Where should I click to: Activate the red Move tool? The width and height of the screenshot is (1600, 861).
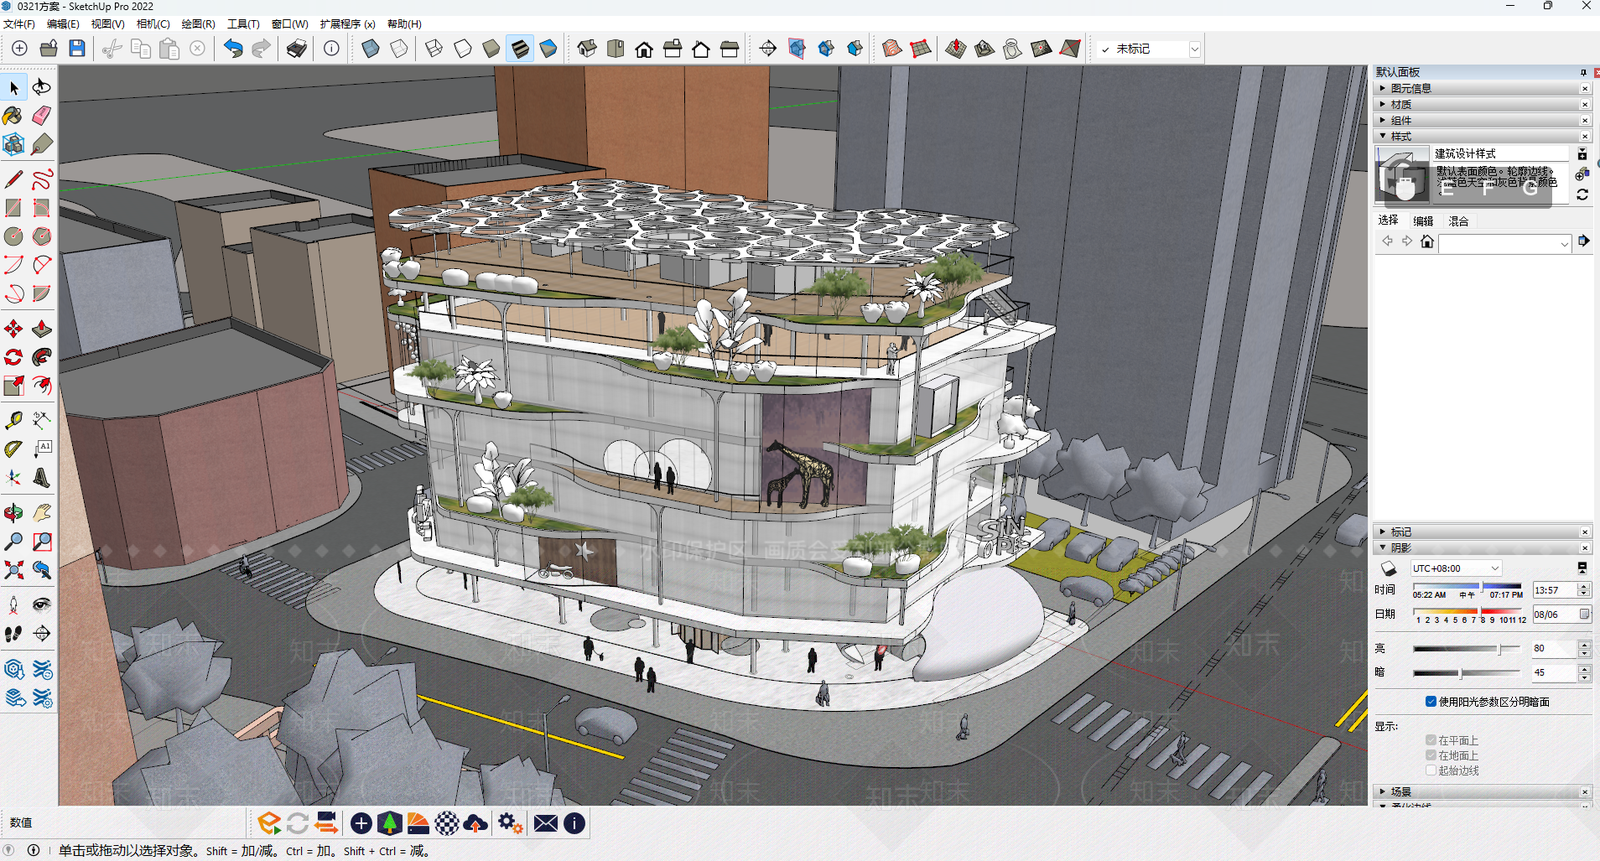tap(14, 329)
